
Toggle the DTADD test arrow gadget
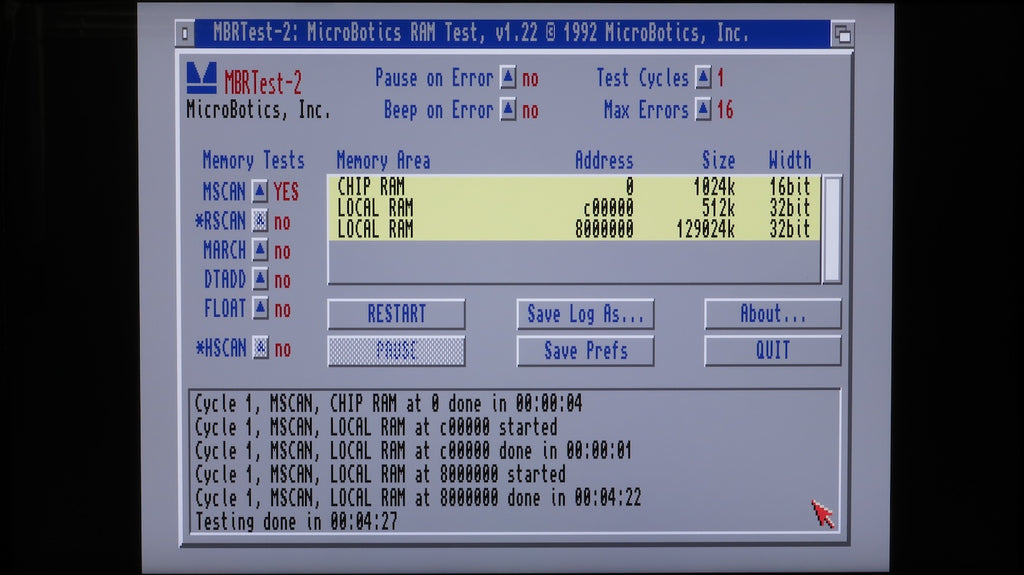[260, 280]
